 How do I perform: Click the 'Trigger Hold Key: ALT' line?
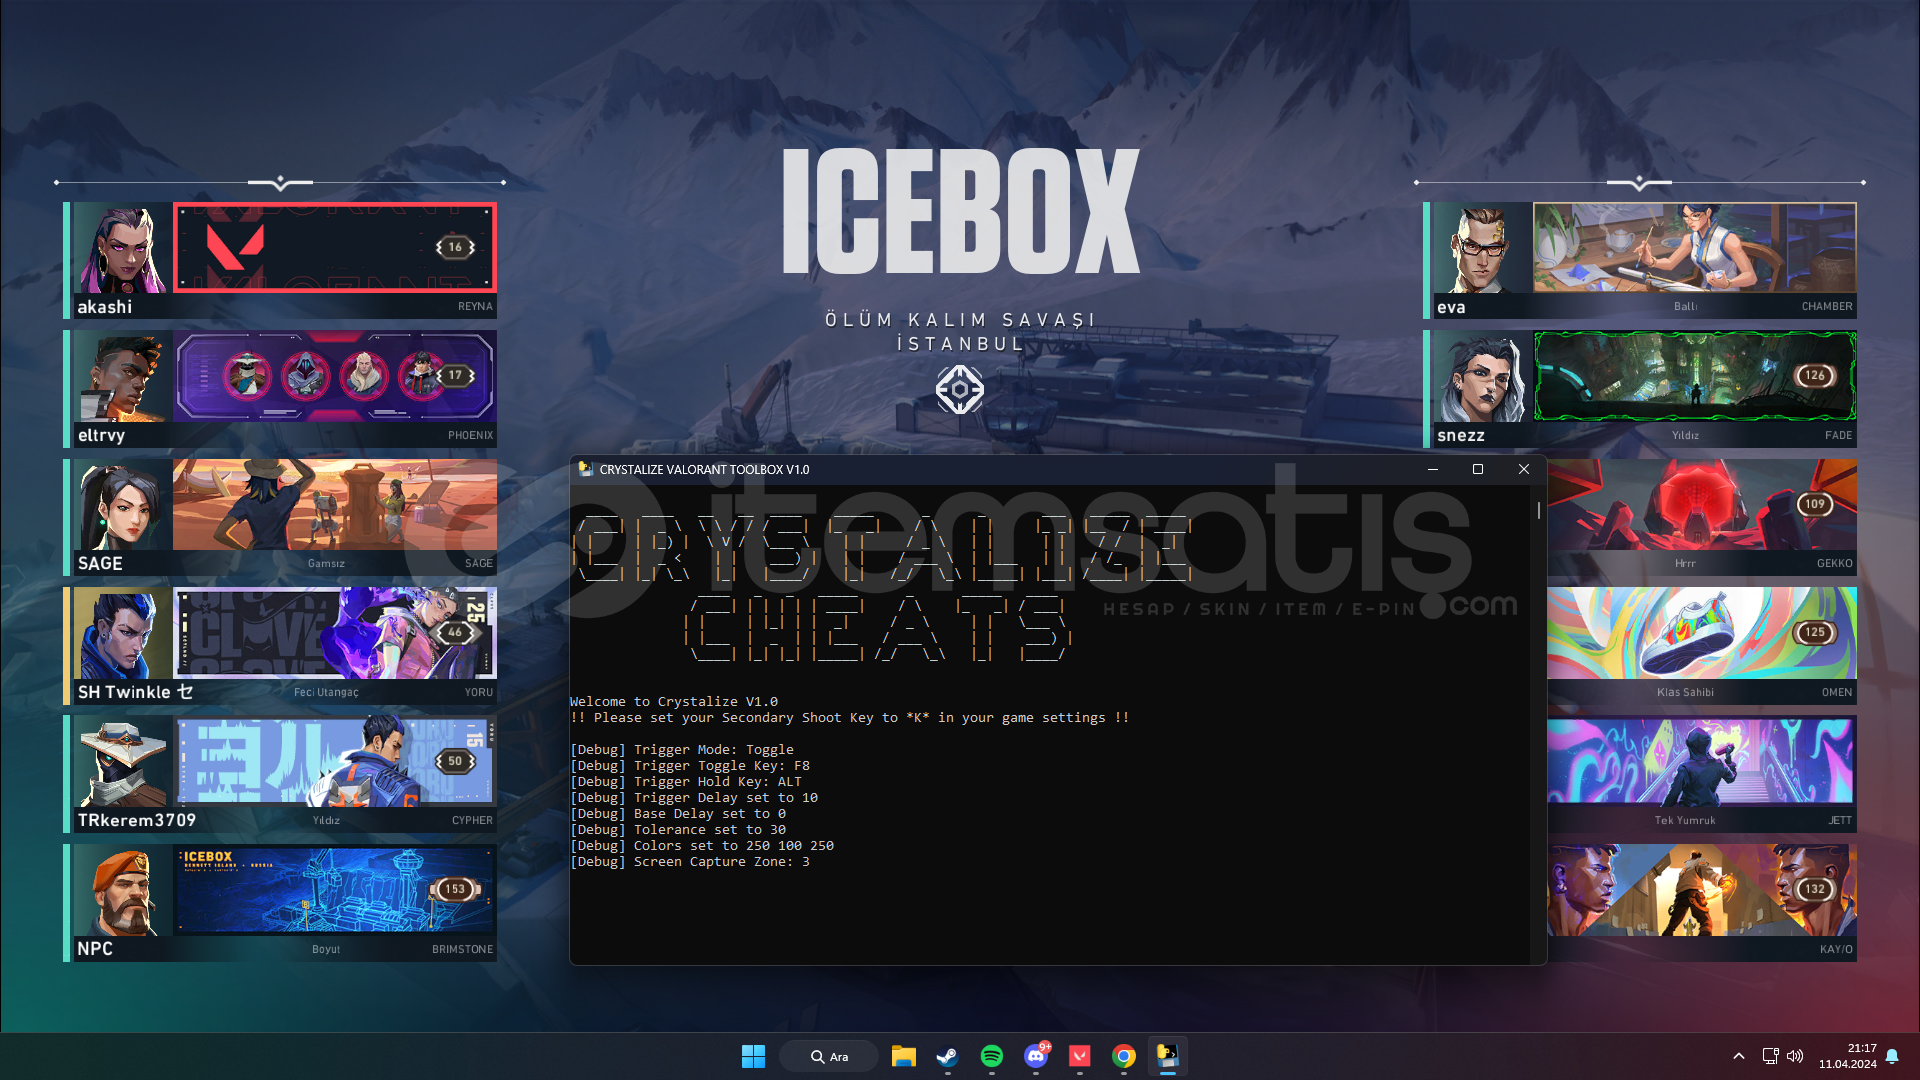pos(686,782)
